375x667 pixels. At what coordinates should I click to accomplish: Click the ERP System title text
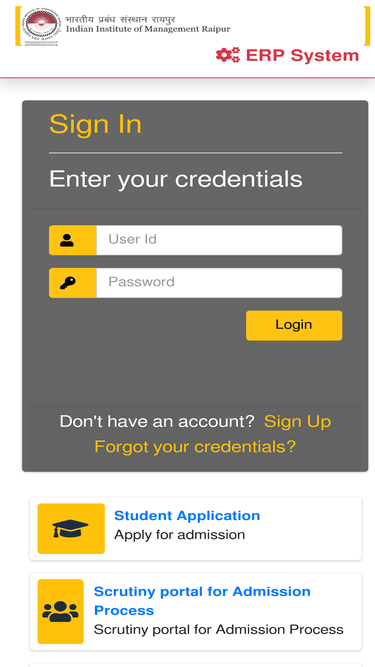tap(302, 55)
